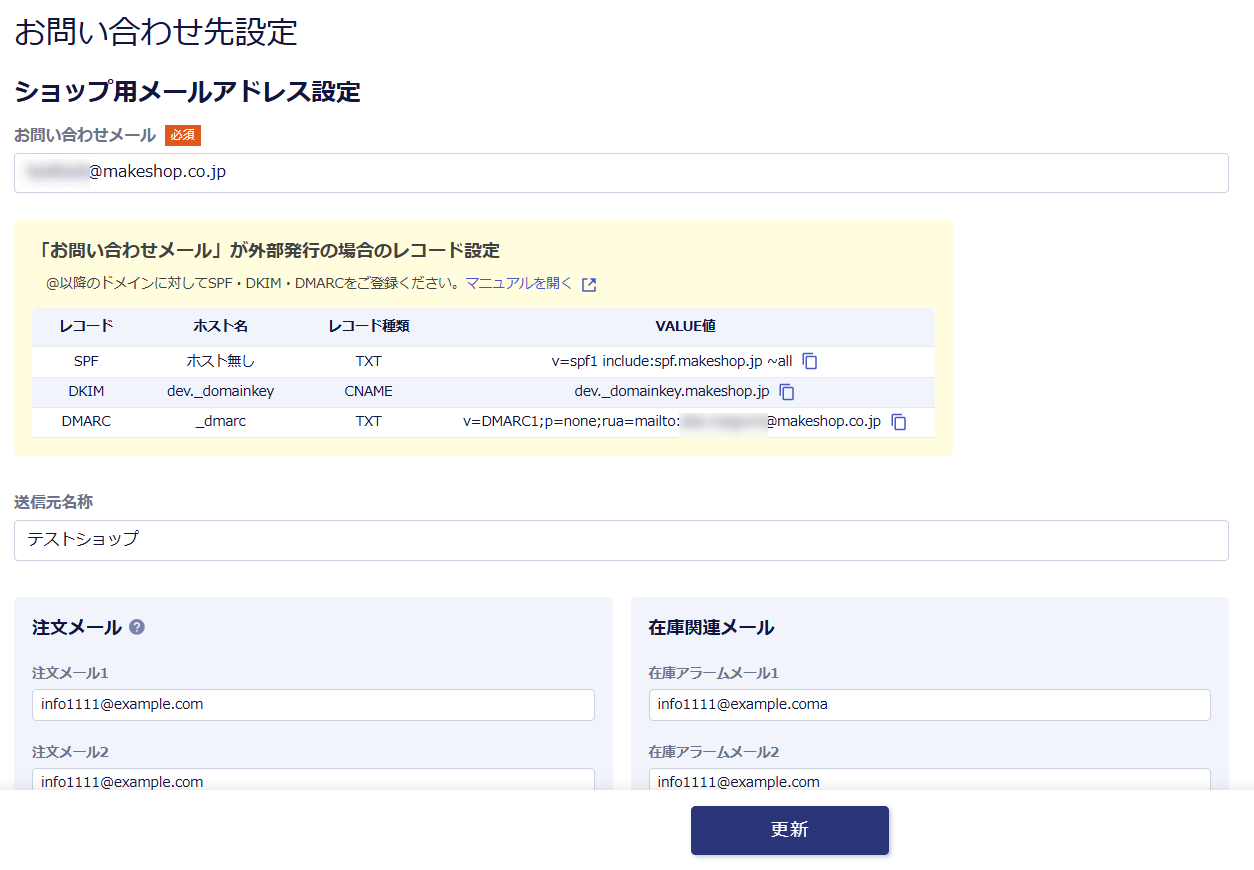
Task: Click into the 注文メール2 input field
Action: click(x=313, y=780)
